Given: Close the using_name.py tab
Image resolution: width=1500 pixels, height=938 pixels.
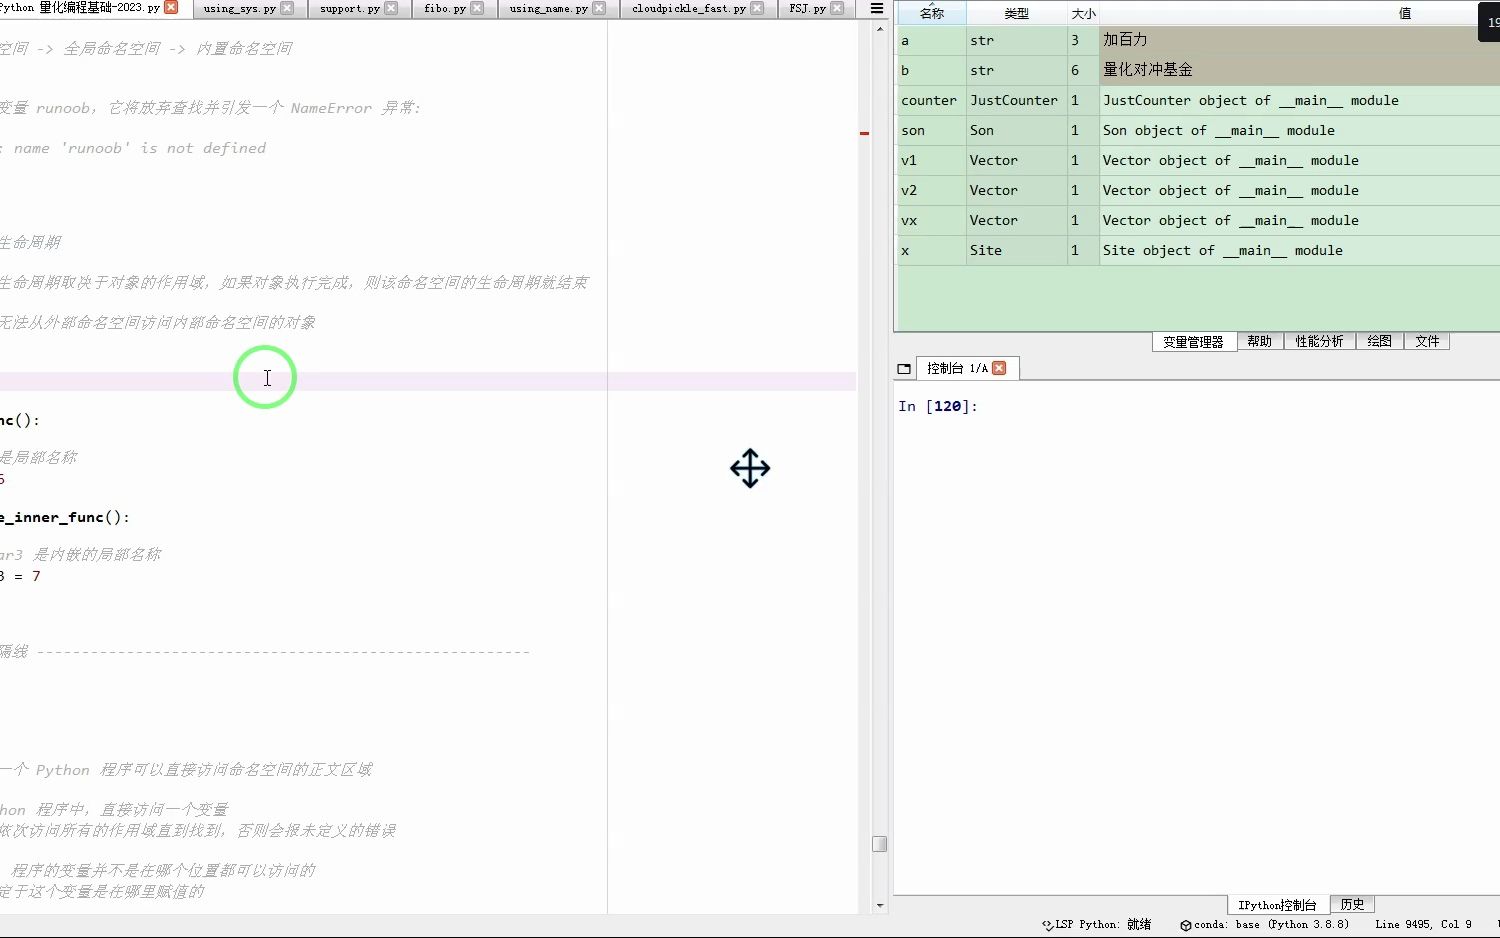Looking at the screenshot, I should click(x=599, y=8).
